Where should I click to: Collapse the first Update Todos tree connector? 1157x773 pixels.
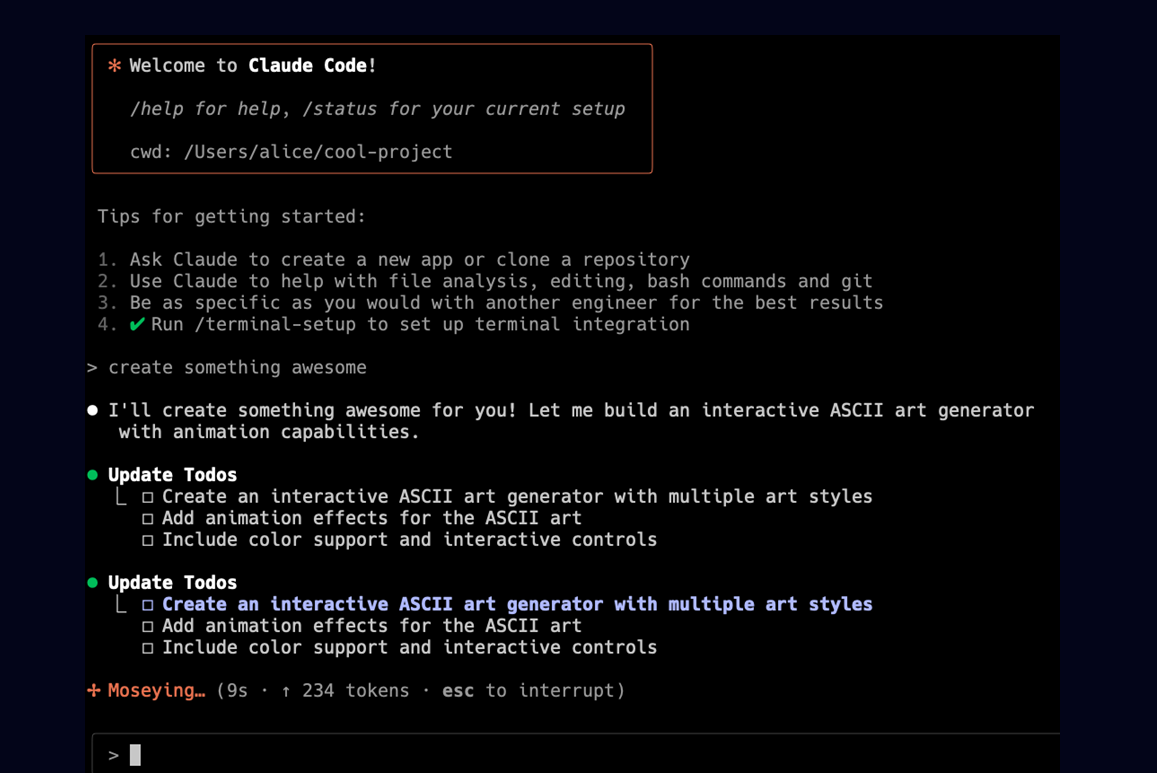[121, 497]
